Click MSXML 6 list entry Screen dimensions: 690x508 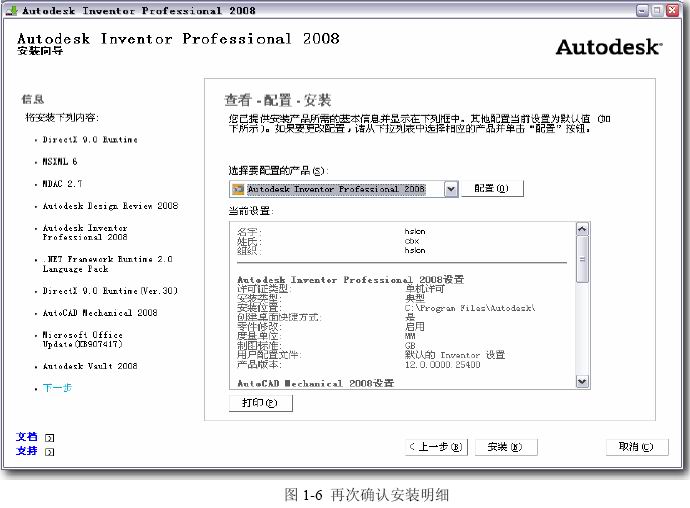pyautogui.click(x=59, y=162)
